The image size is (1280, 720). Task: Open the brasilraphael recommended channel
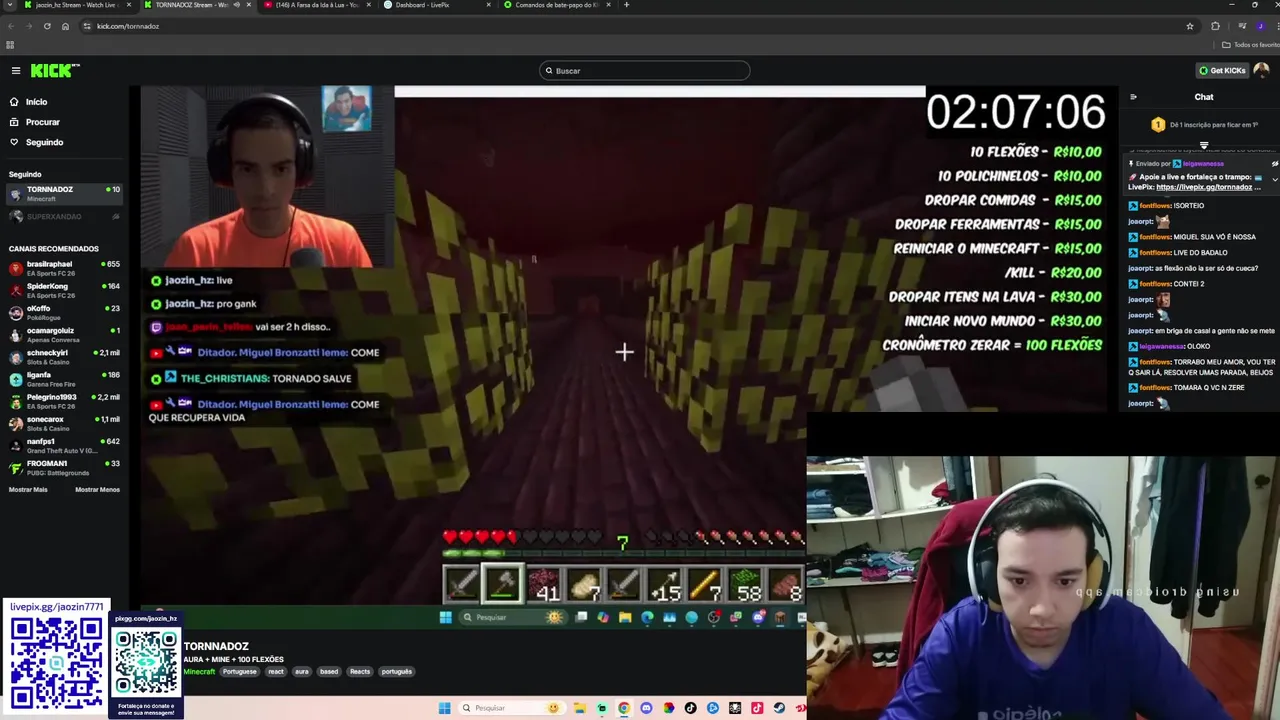pos(64,268)
